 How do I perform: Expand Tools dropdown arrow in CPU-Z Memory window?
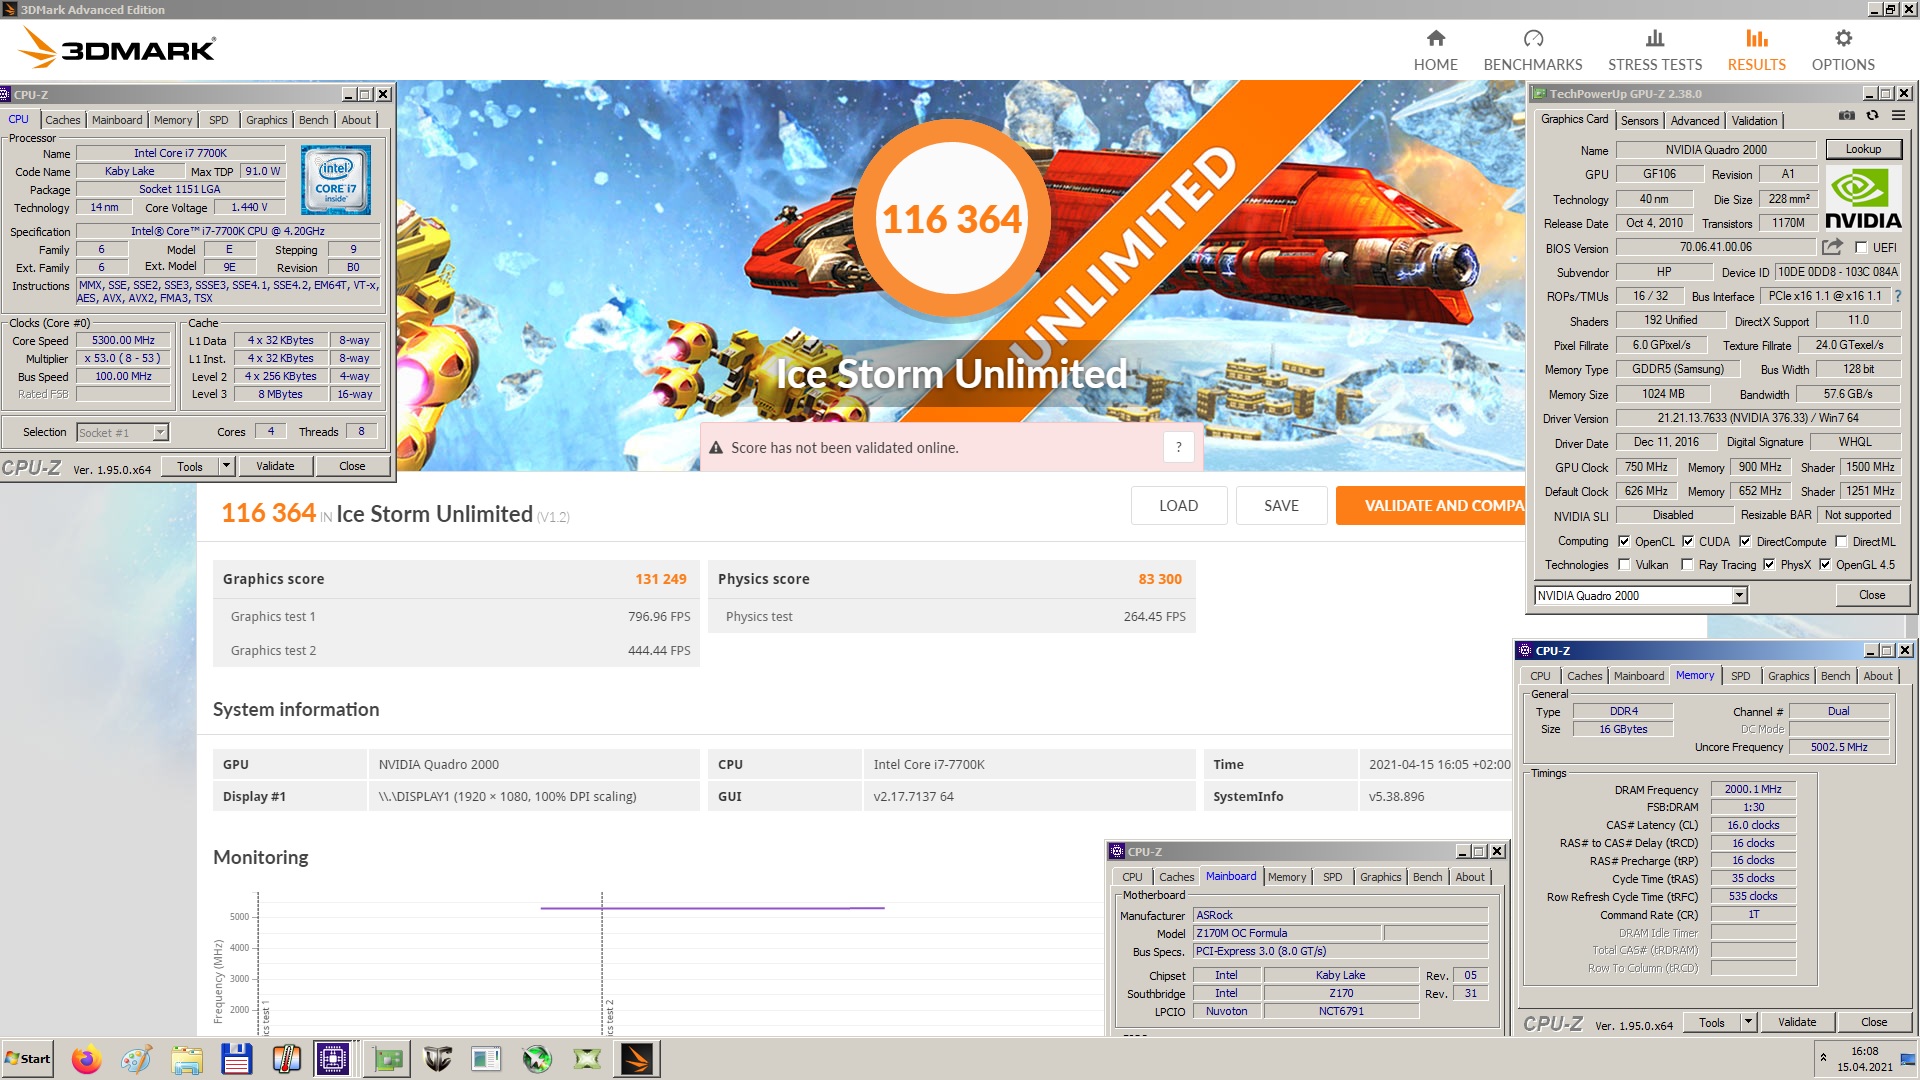(1749, 1022)
